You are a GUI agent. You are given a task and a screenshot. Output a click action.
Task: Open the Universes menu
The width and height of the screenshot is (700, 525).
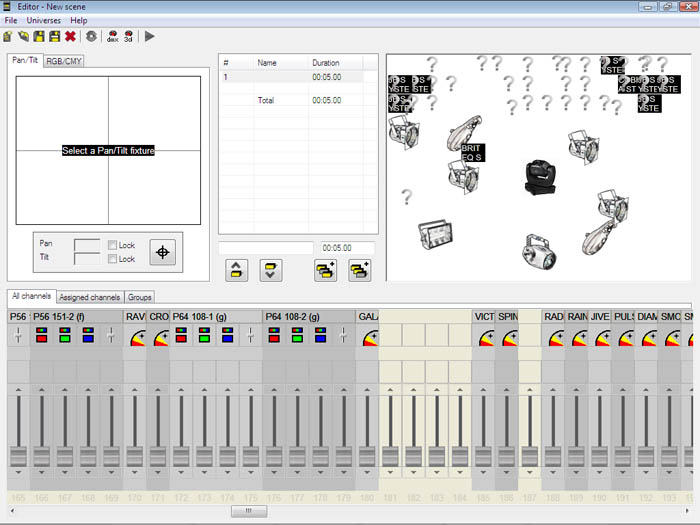click(x=43, y=20)
